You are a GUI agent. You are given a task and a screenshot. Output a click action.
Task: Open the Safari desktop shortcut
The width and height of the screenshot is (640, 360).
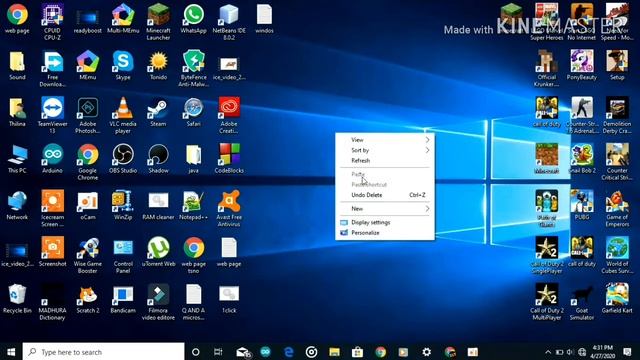point(193,112)
